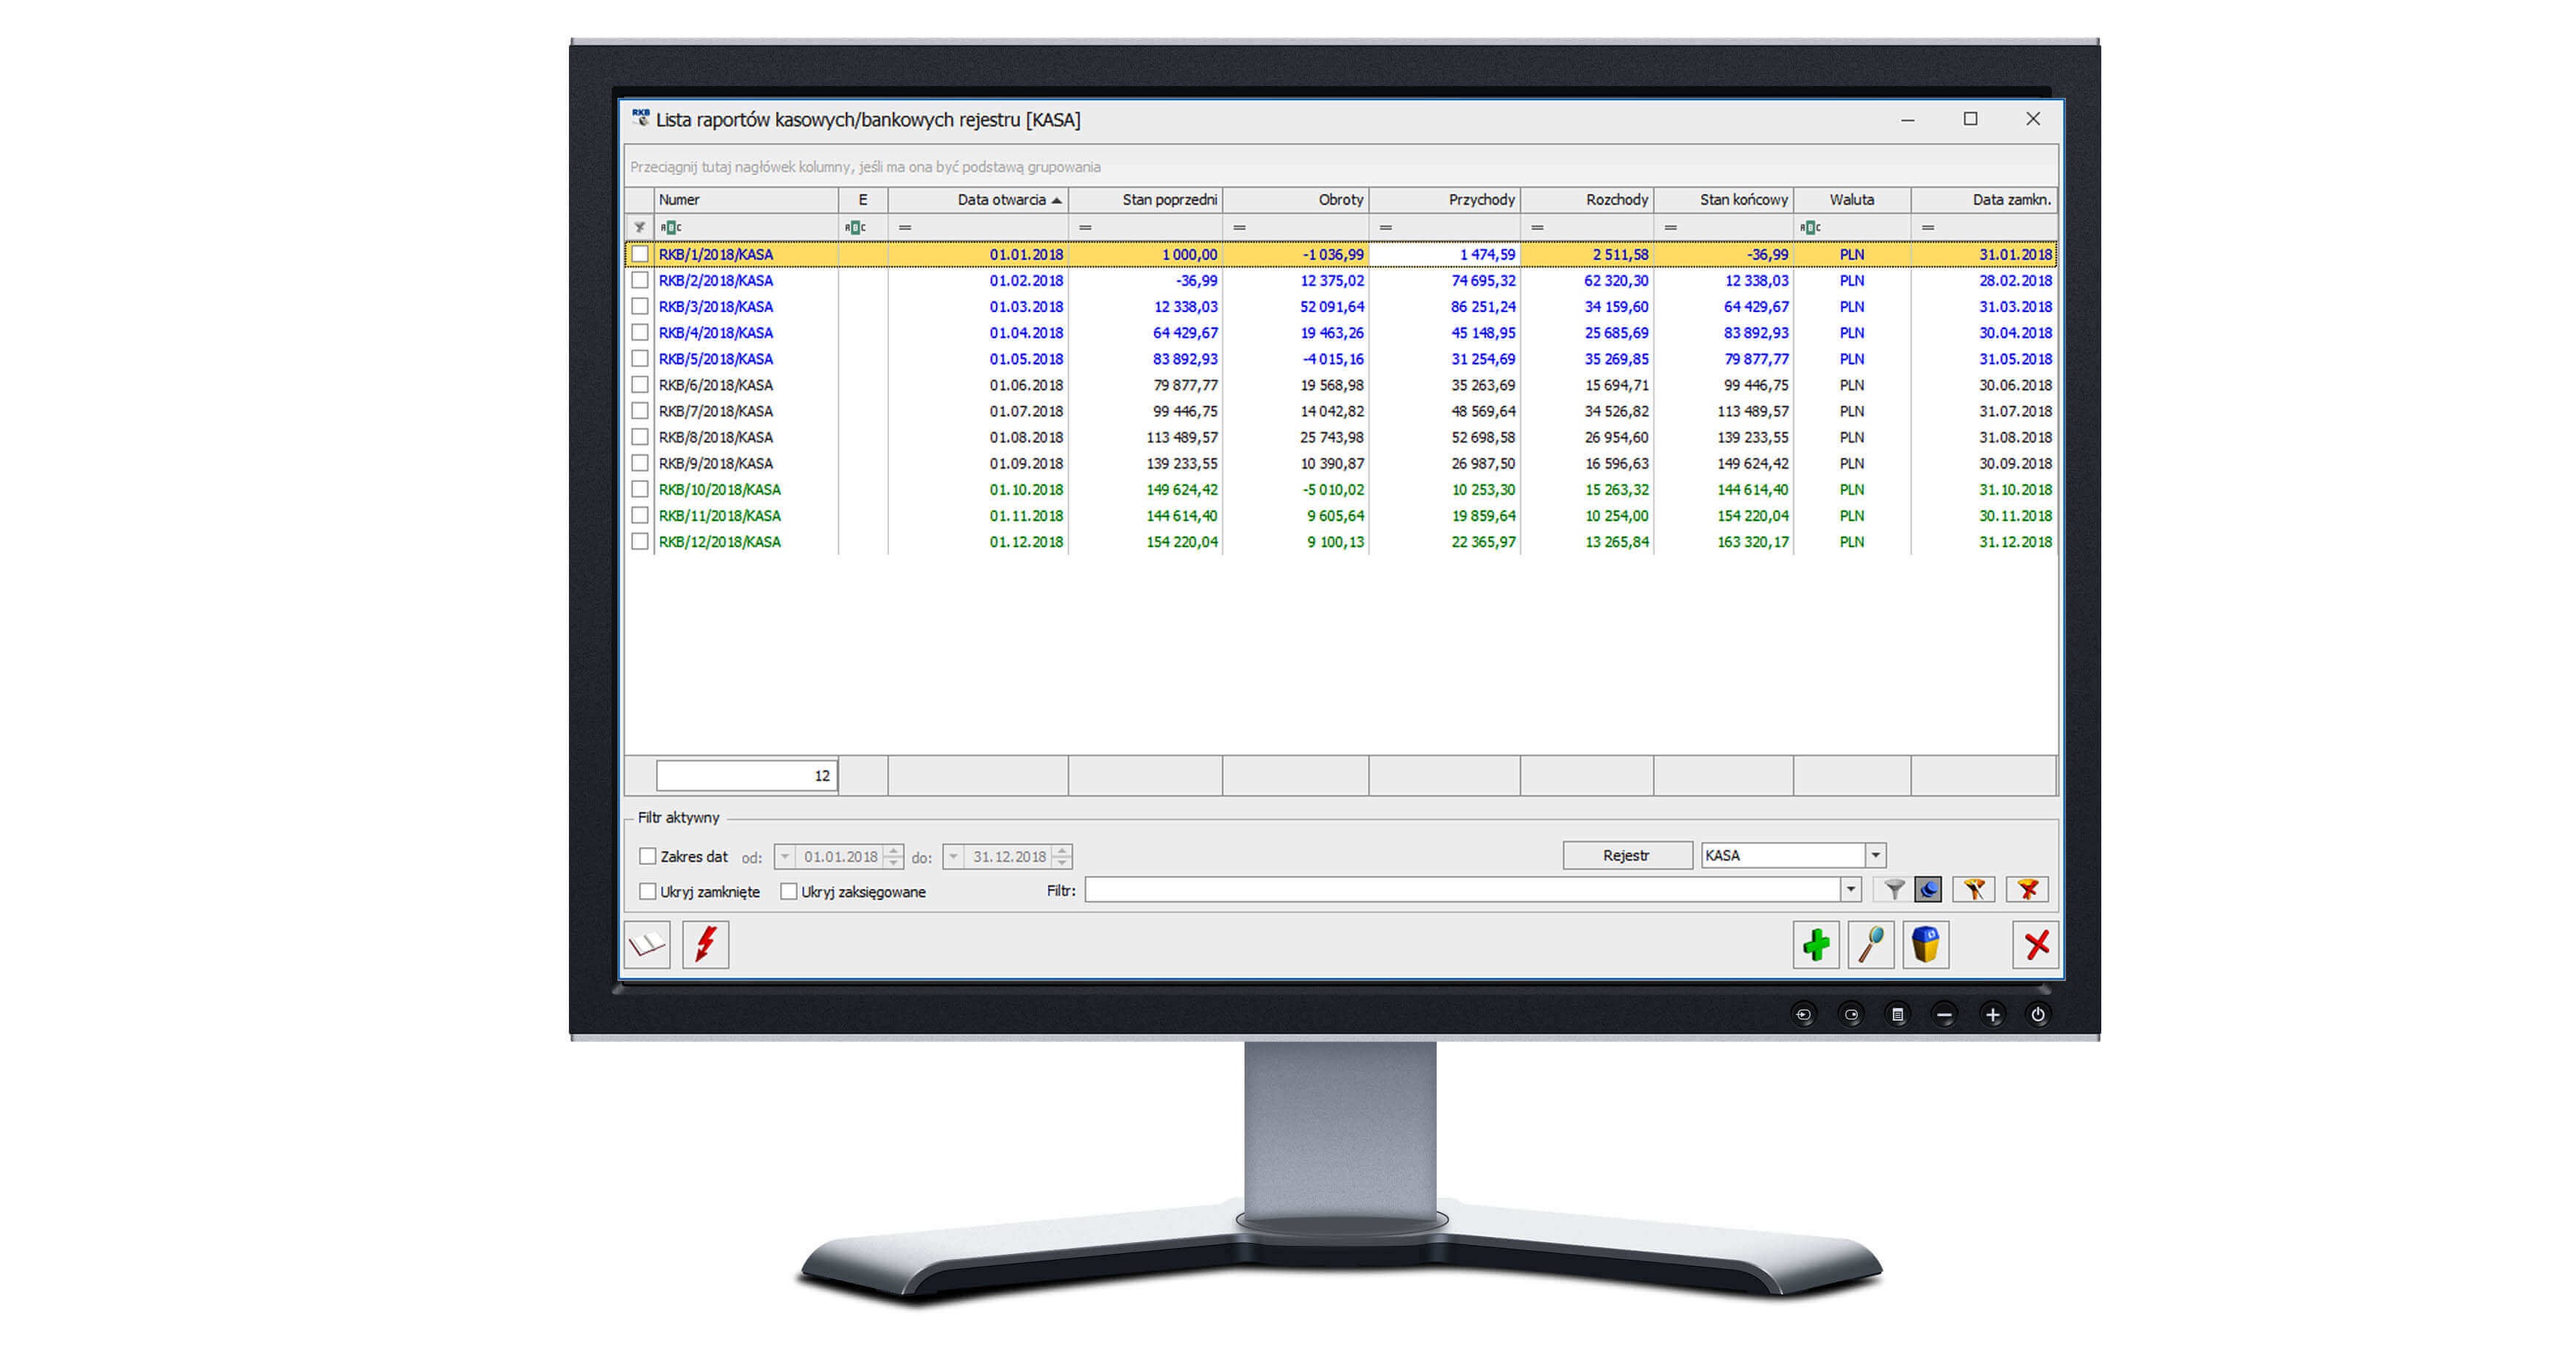The width and height of the screenshot is (2576, 1360).
Task: Click equals filter operator under Stan końcowy
Action: coord(1670,228)
